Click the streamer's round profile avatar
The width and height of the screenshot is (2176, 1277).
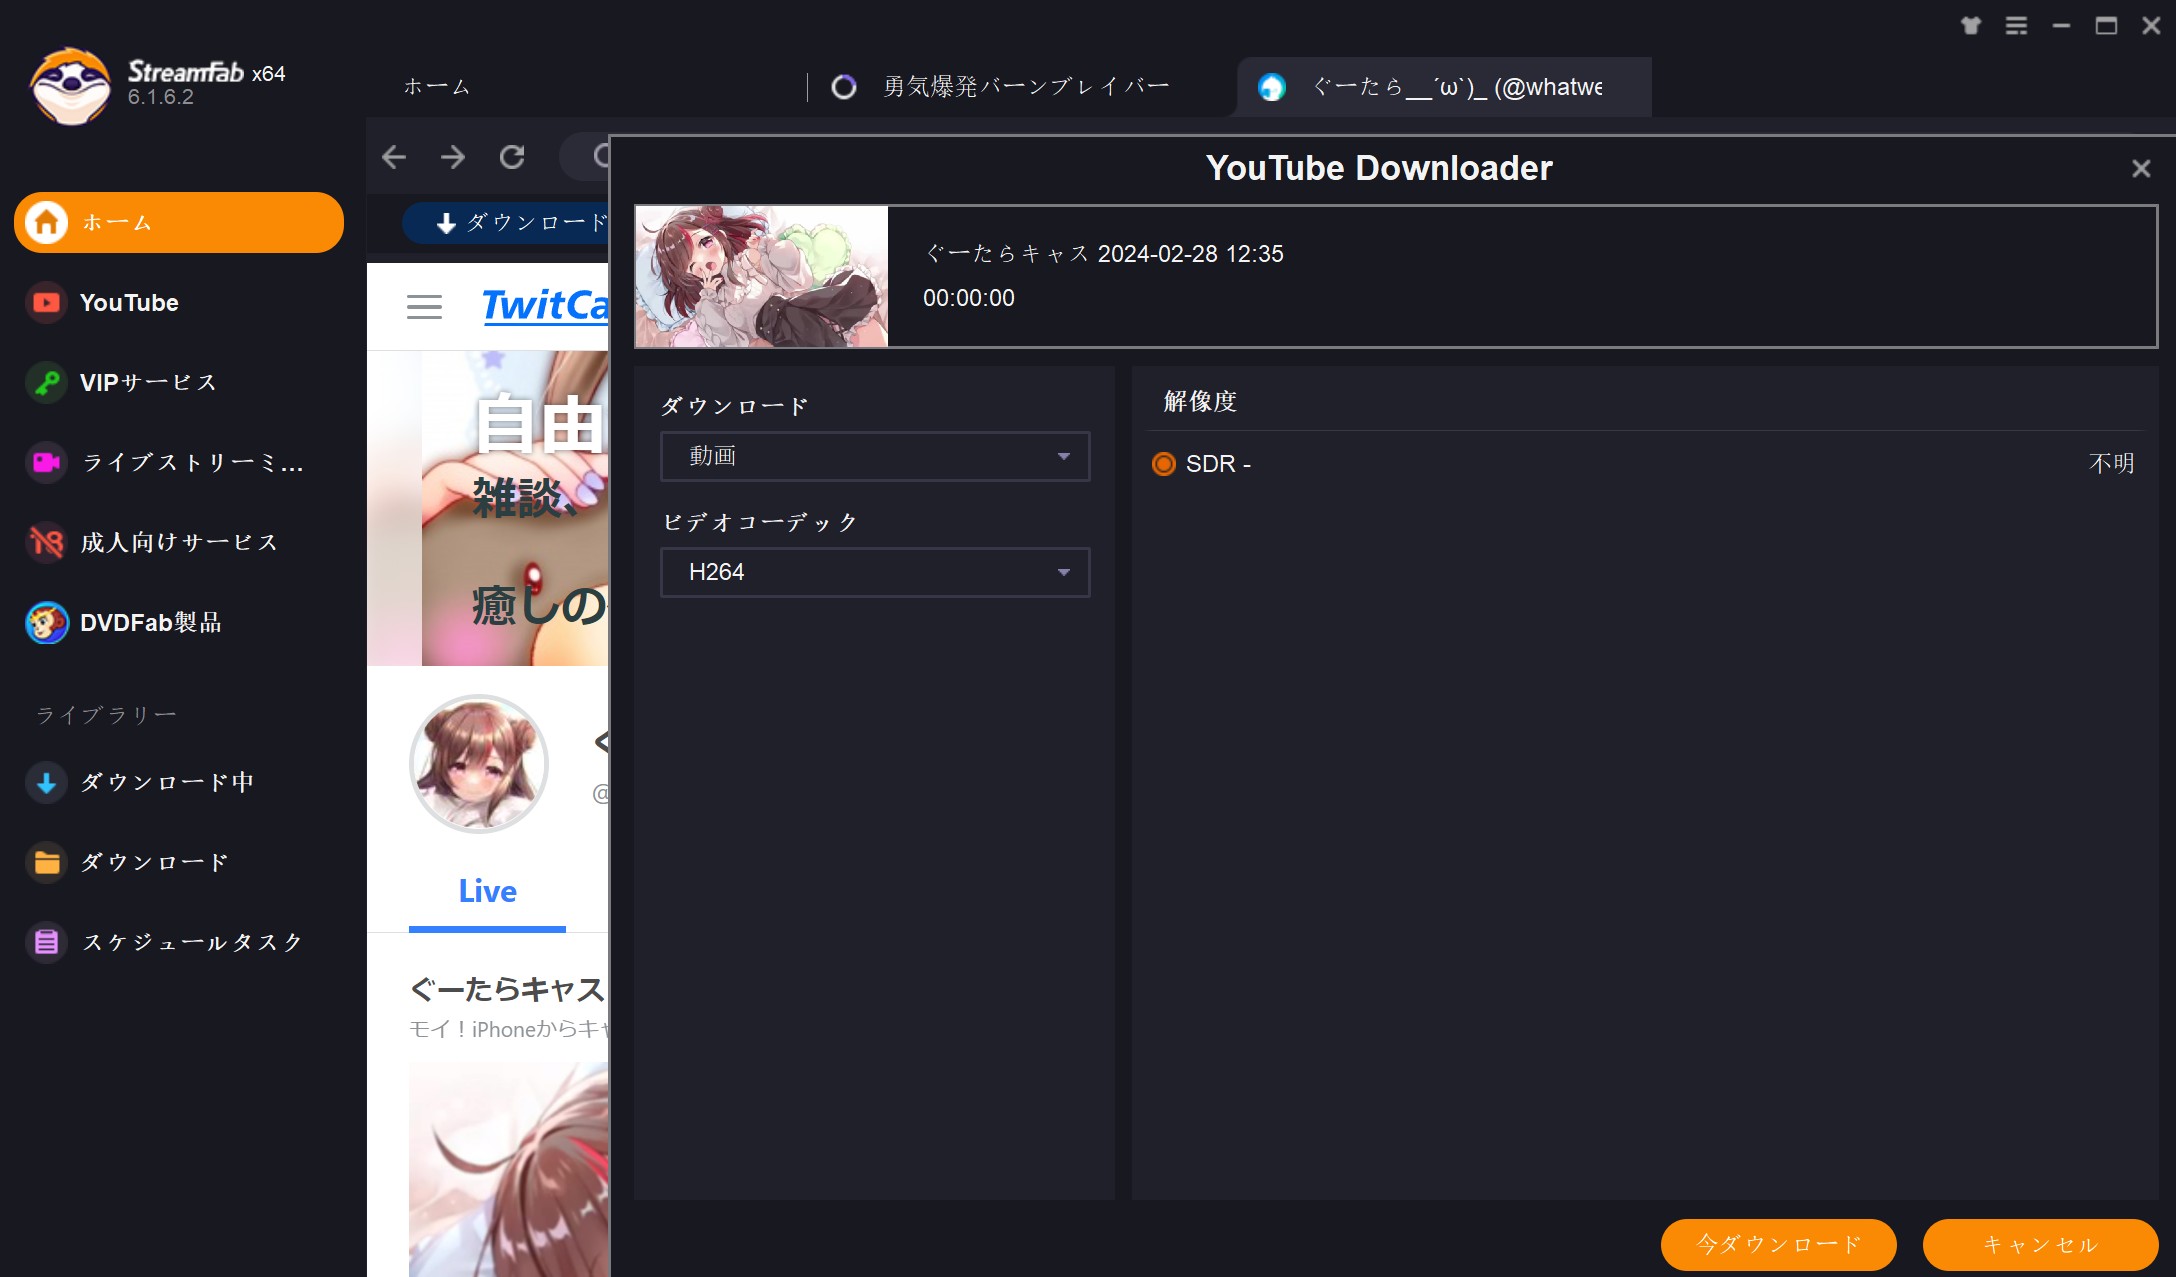[x=479, y=764]
